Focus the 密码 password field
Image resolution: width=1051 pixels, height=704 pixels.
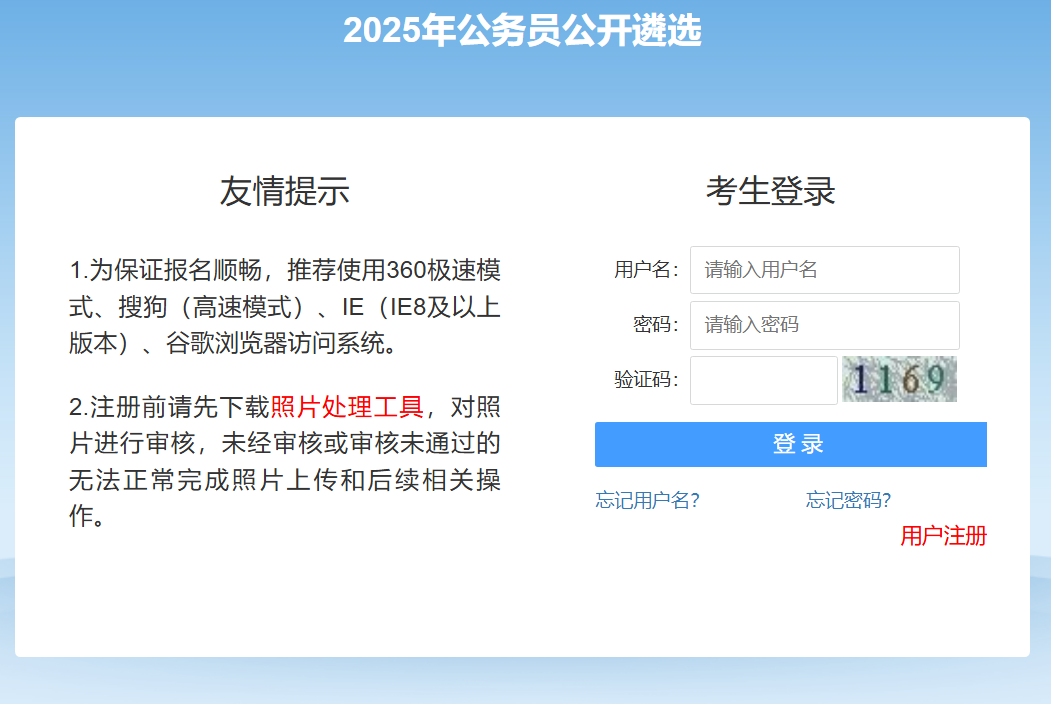824,325
